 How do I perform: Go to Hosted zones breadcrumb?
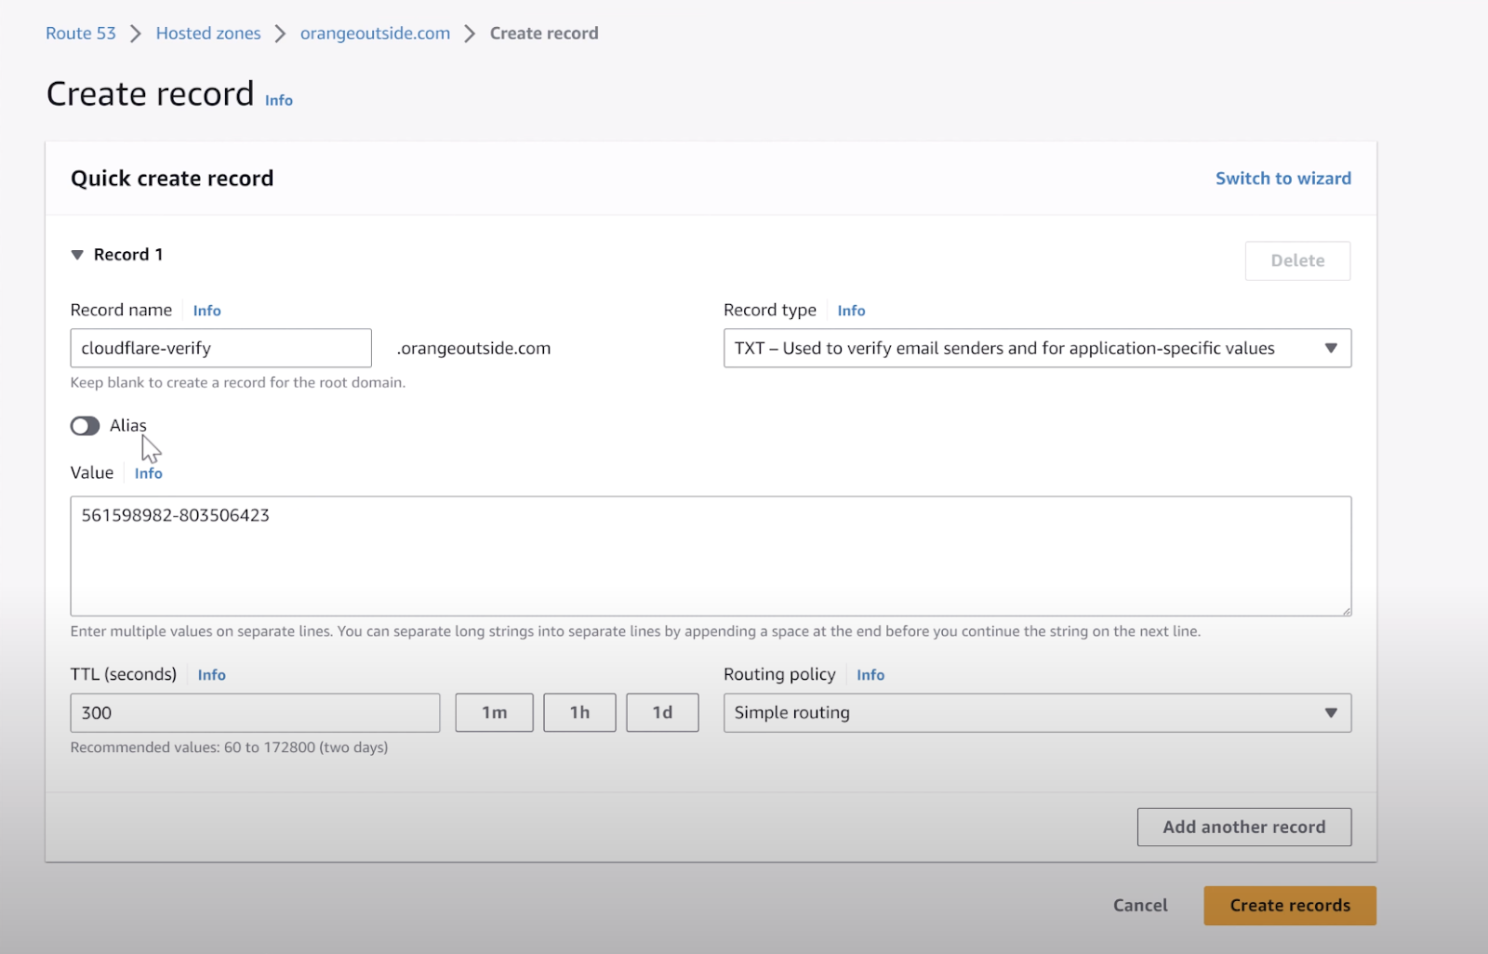pos(208,33)
